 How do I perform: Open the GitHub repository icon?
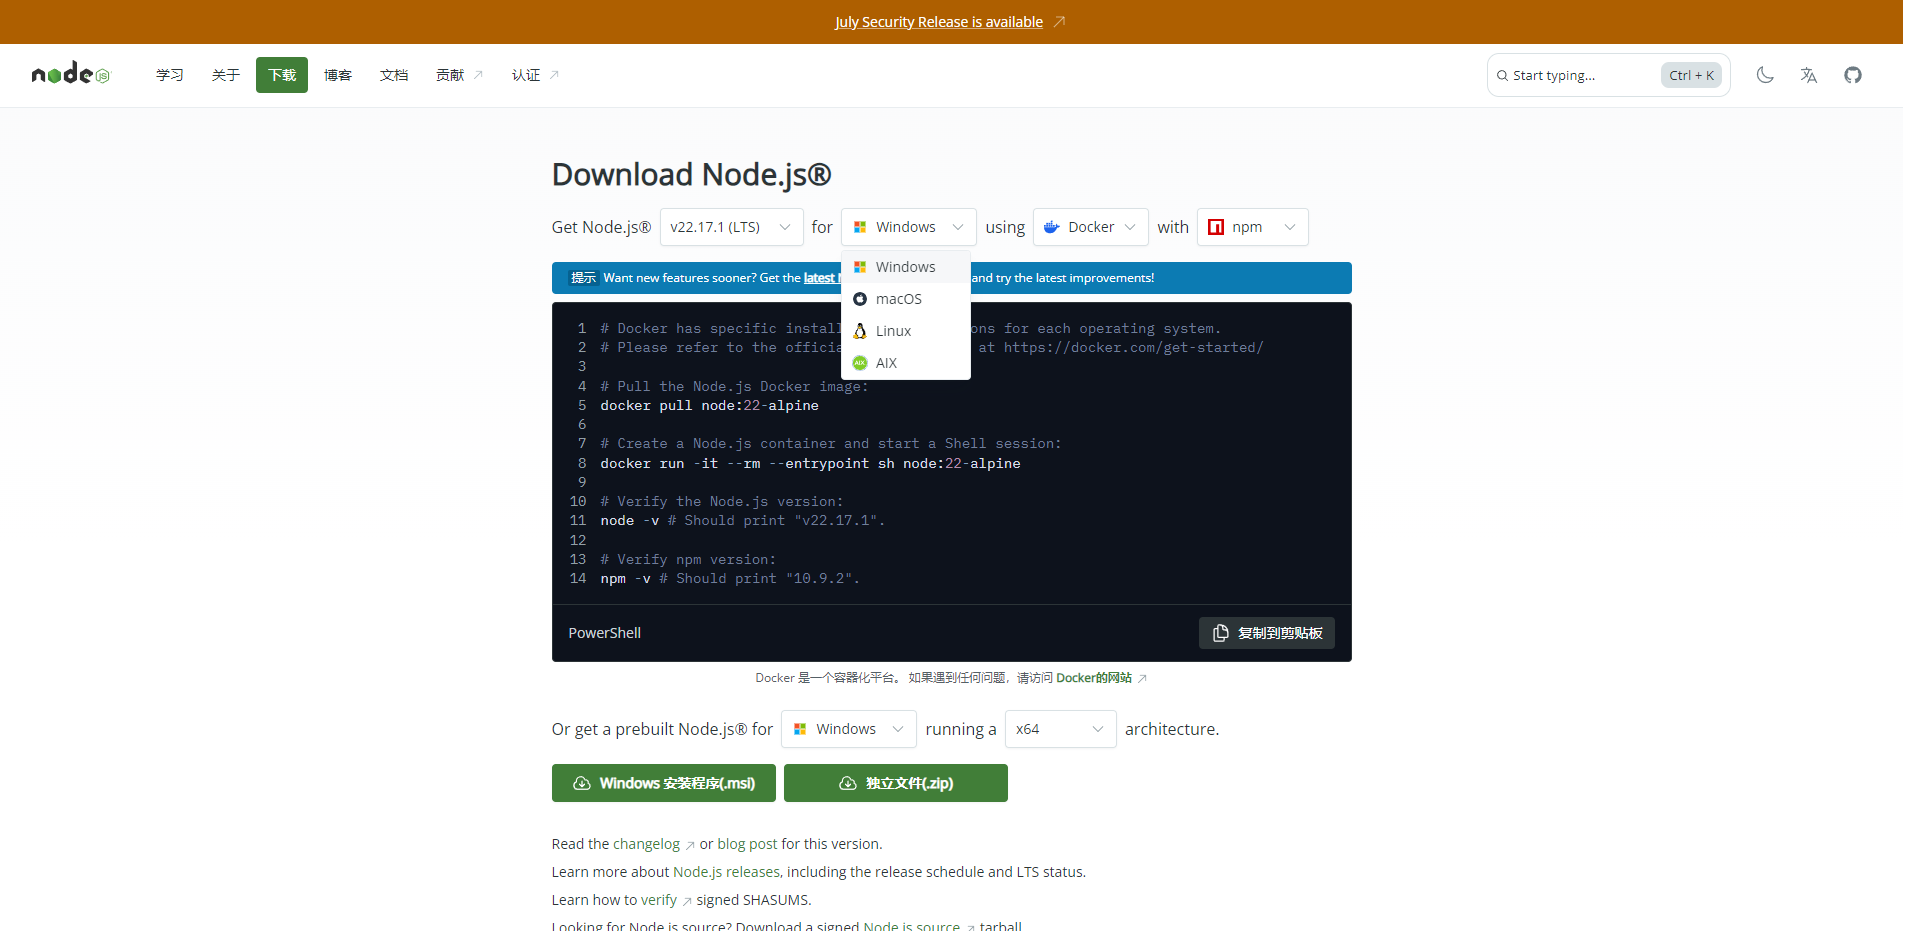[1853, 75]
